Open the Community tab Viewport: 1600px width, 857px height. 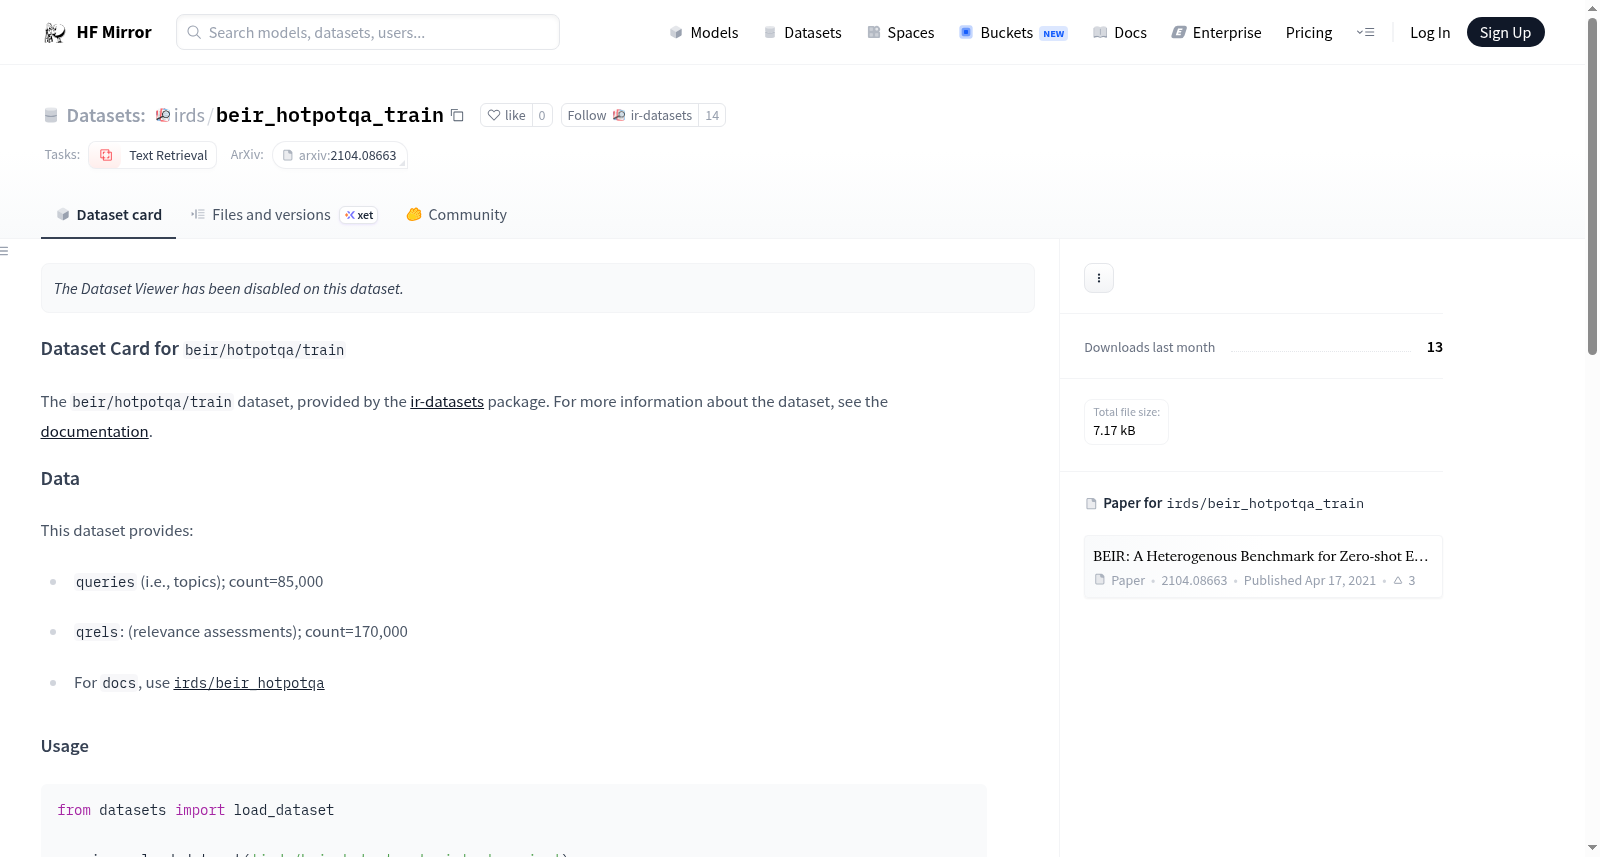(x=456, y=215)
